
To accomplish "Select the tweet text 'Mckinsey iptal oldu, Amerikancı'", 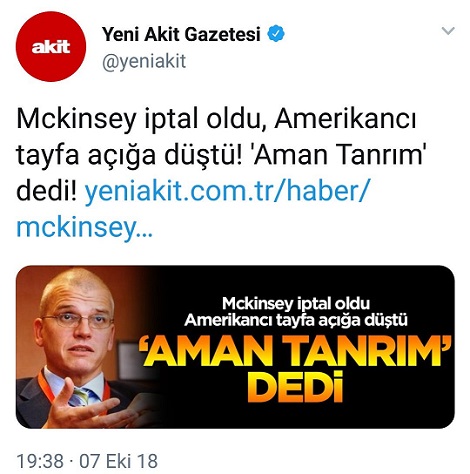I will tap(216, 119).
